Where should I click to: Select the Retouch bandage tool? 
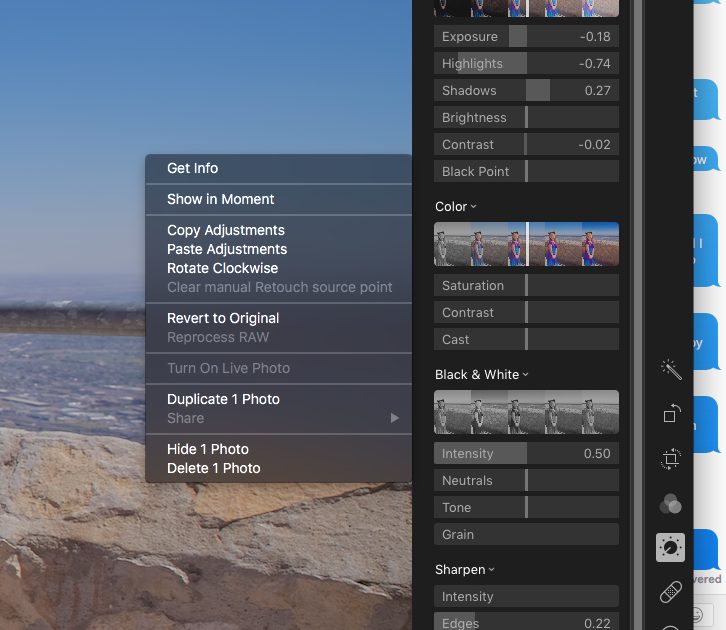click(670, 592)
